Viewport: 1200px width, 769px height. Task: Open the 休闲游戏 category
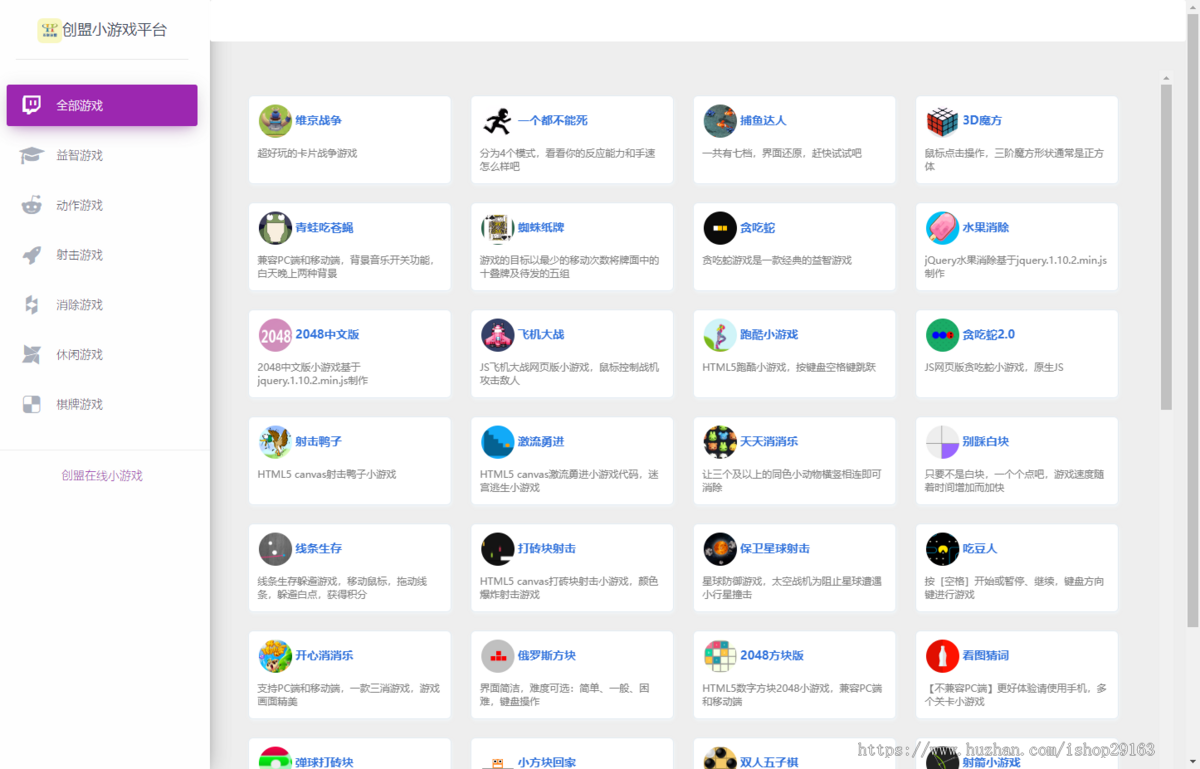tap(102, 355)
